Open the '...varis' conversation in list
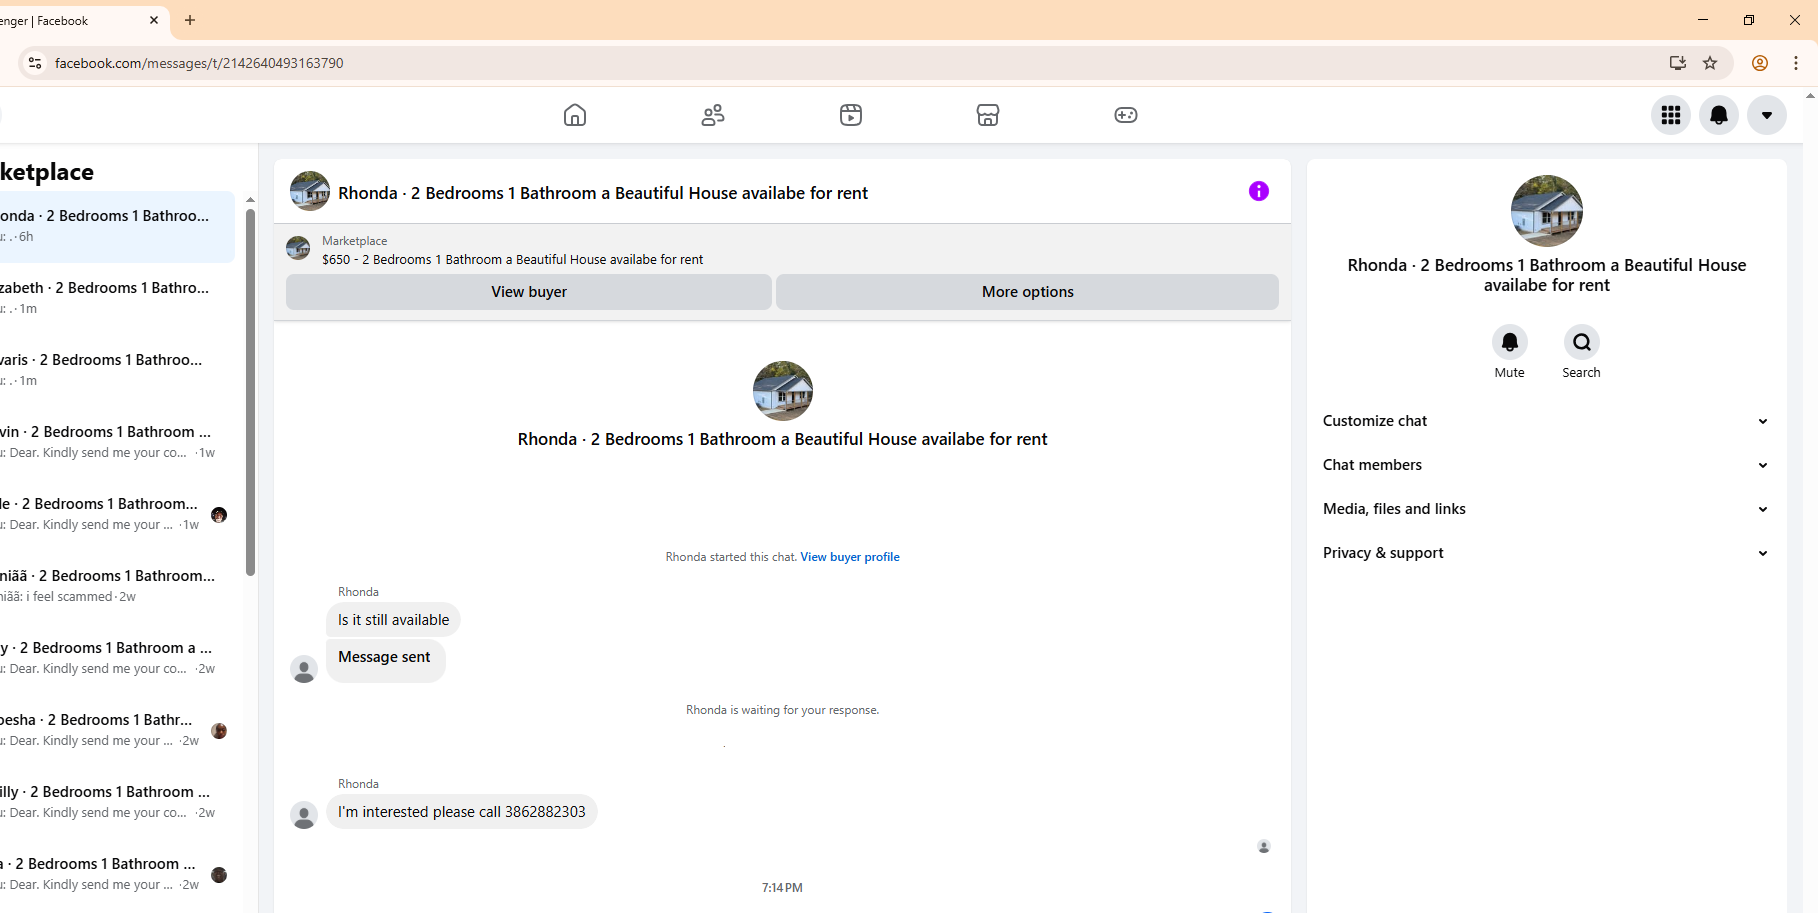Viewport: 1818px width, 913px height. tap(117, 370)
